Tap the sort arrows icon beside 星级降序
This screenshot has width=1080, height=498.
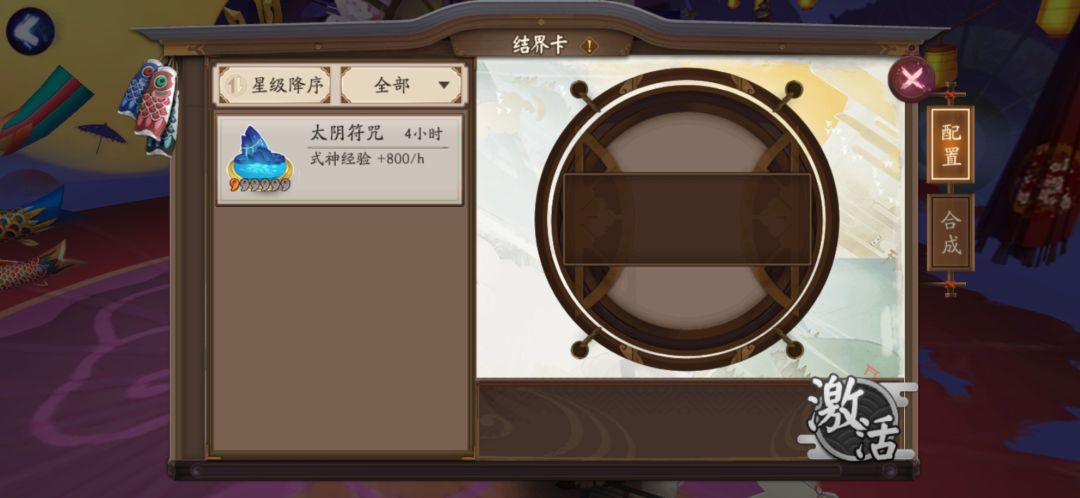click(236, 85)
